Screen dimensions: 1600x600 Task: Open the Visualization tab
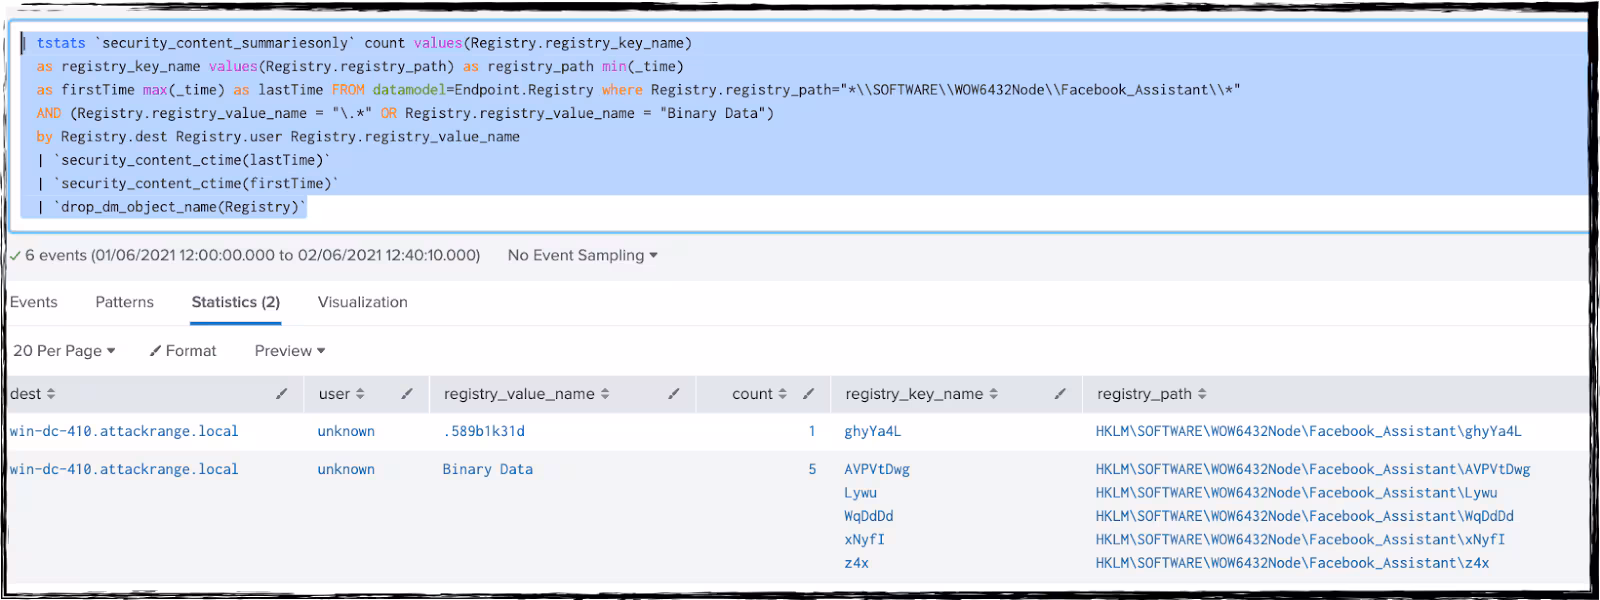point(362,302)
